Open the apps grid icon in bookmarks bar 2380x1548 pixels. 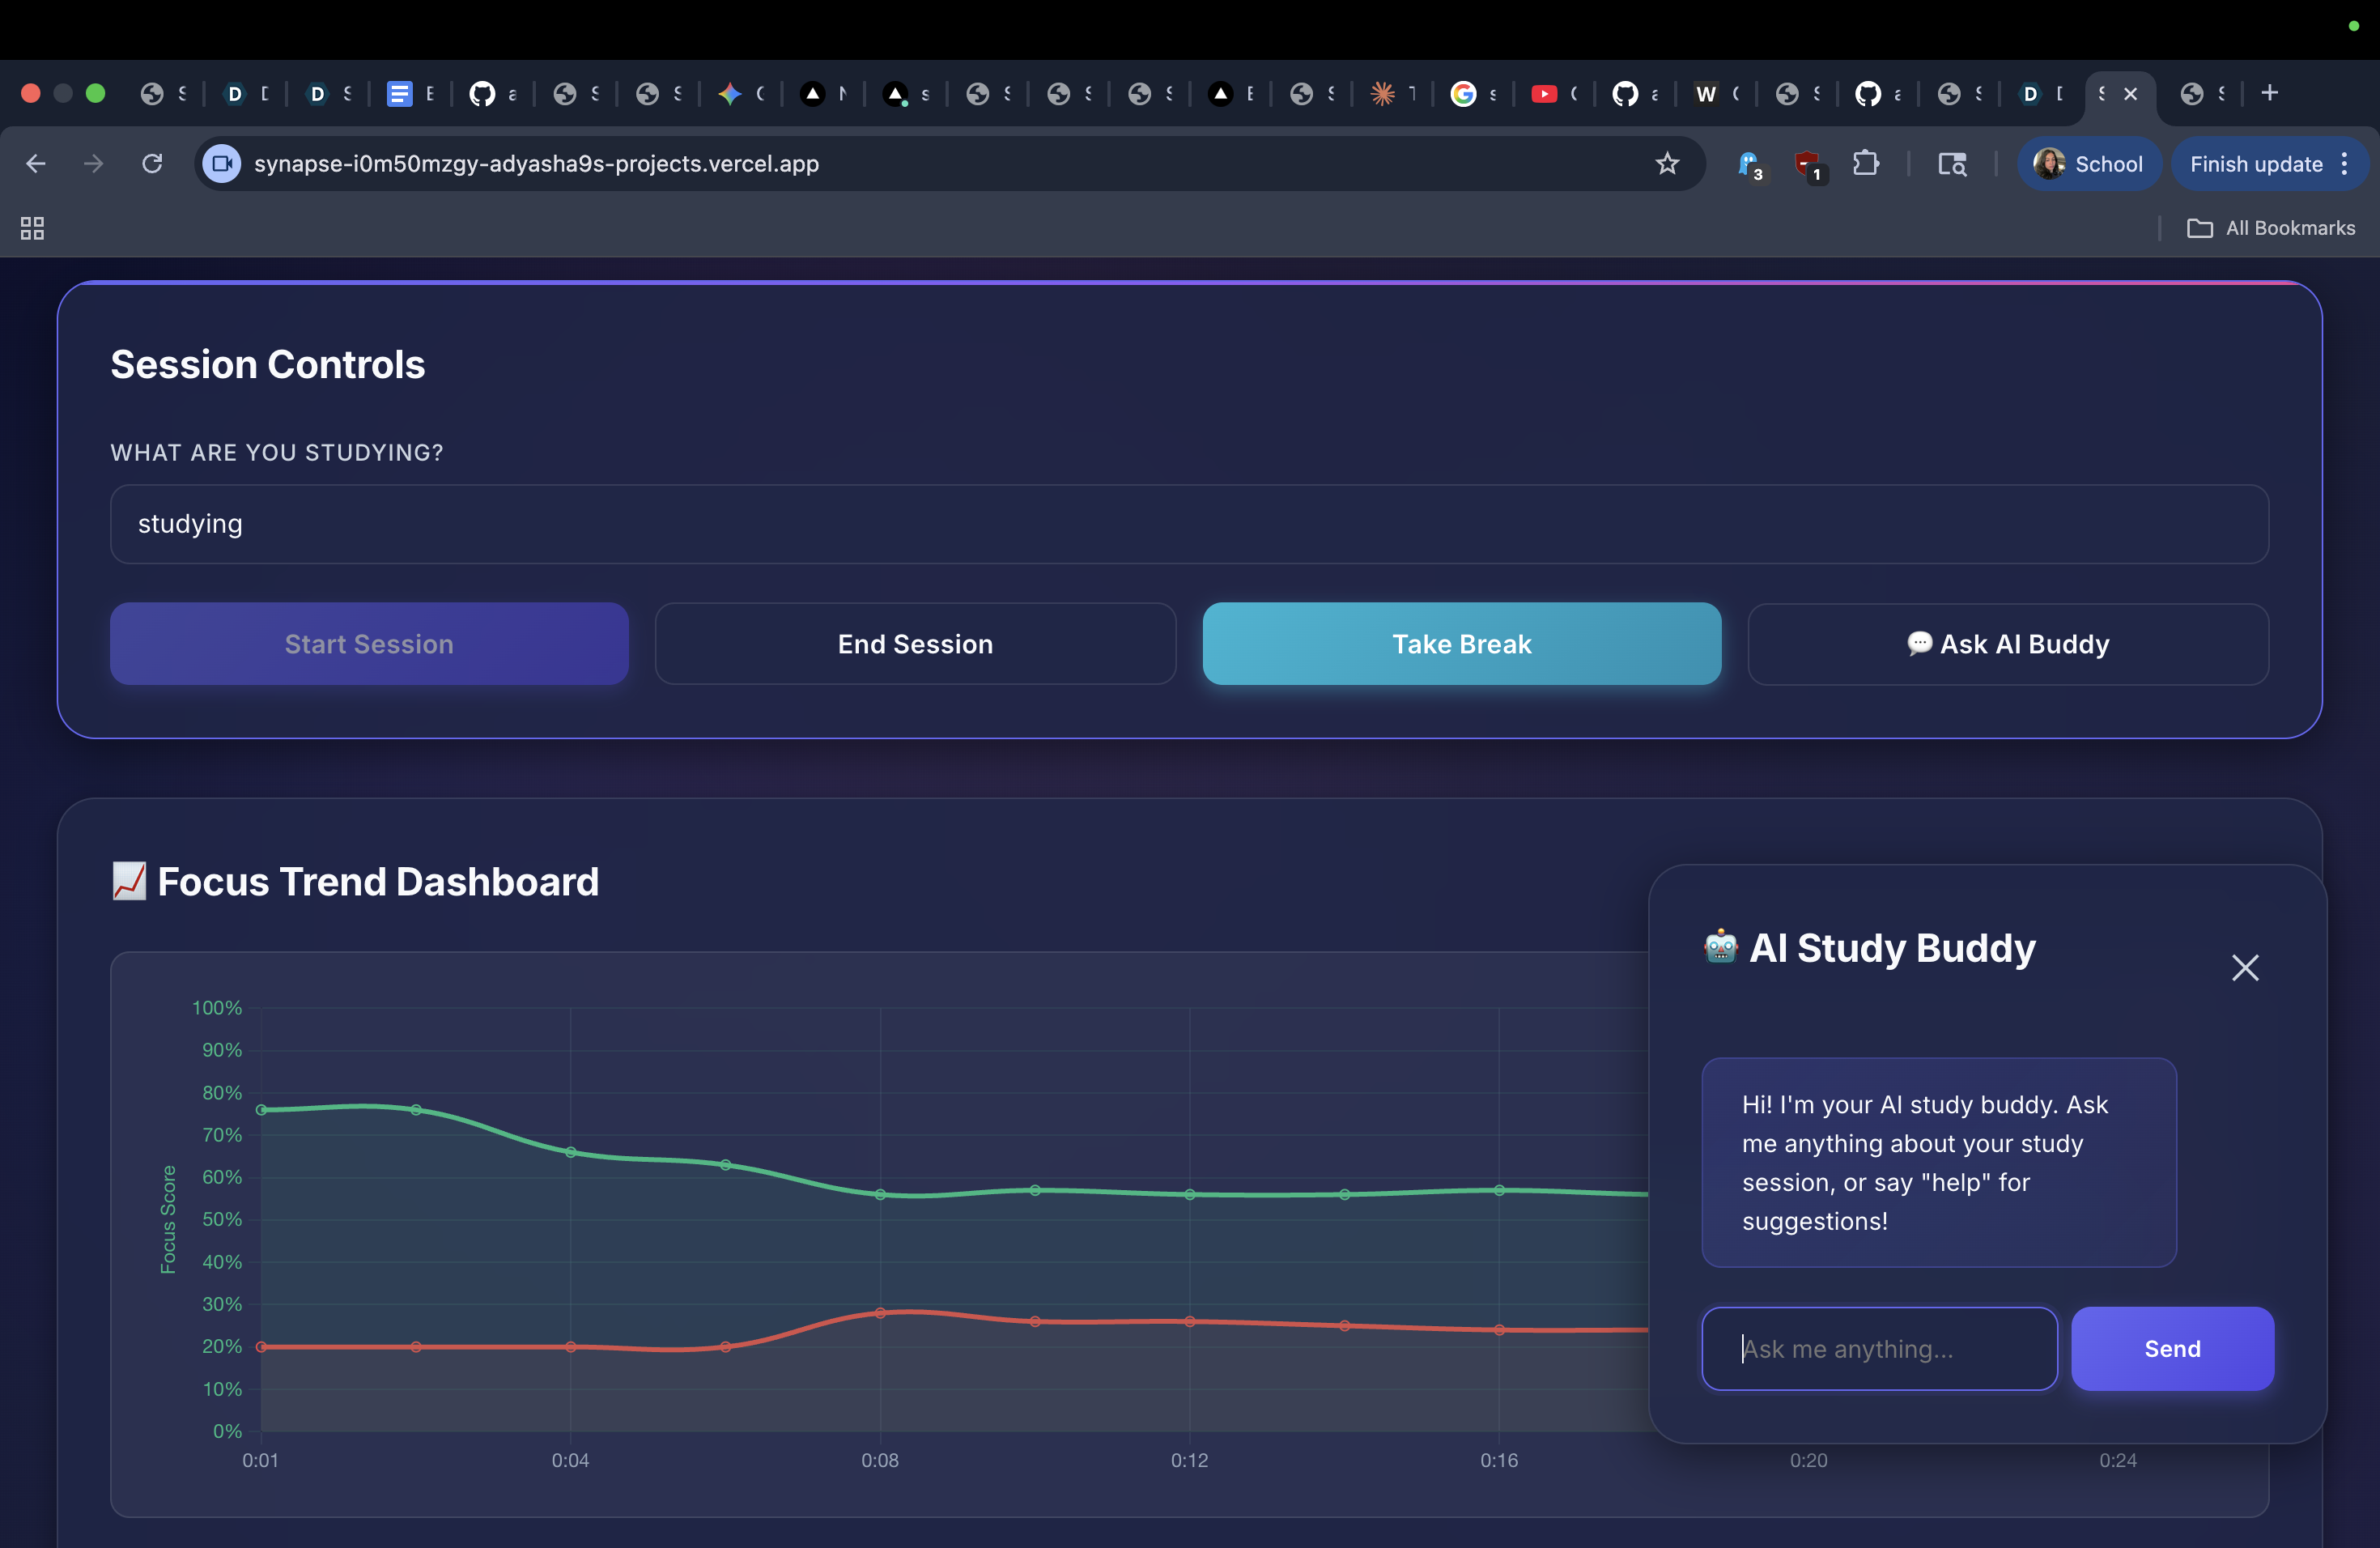point(32,228)
